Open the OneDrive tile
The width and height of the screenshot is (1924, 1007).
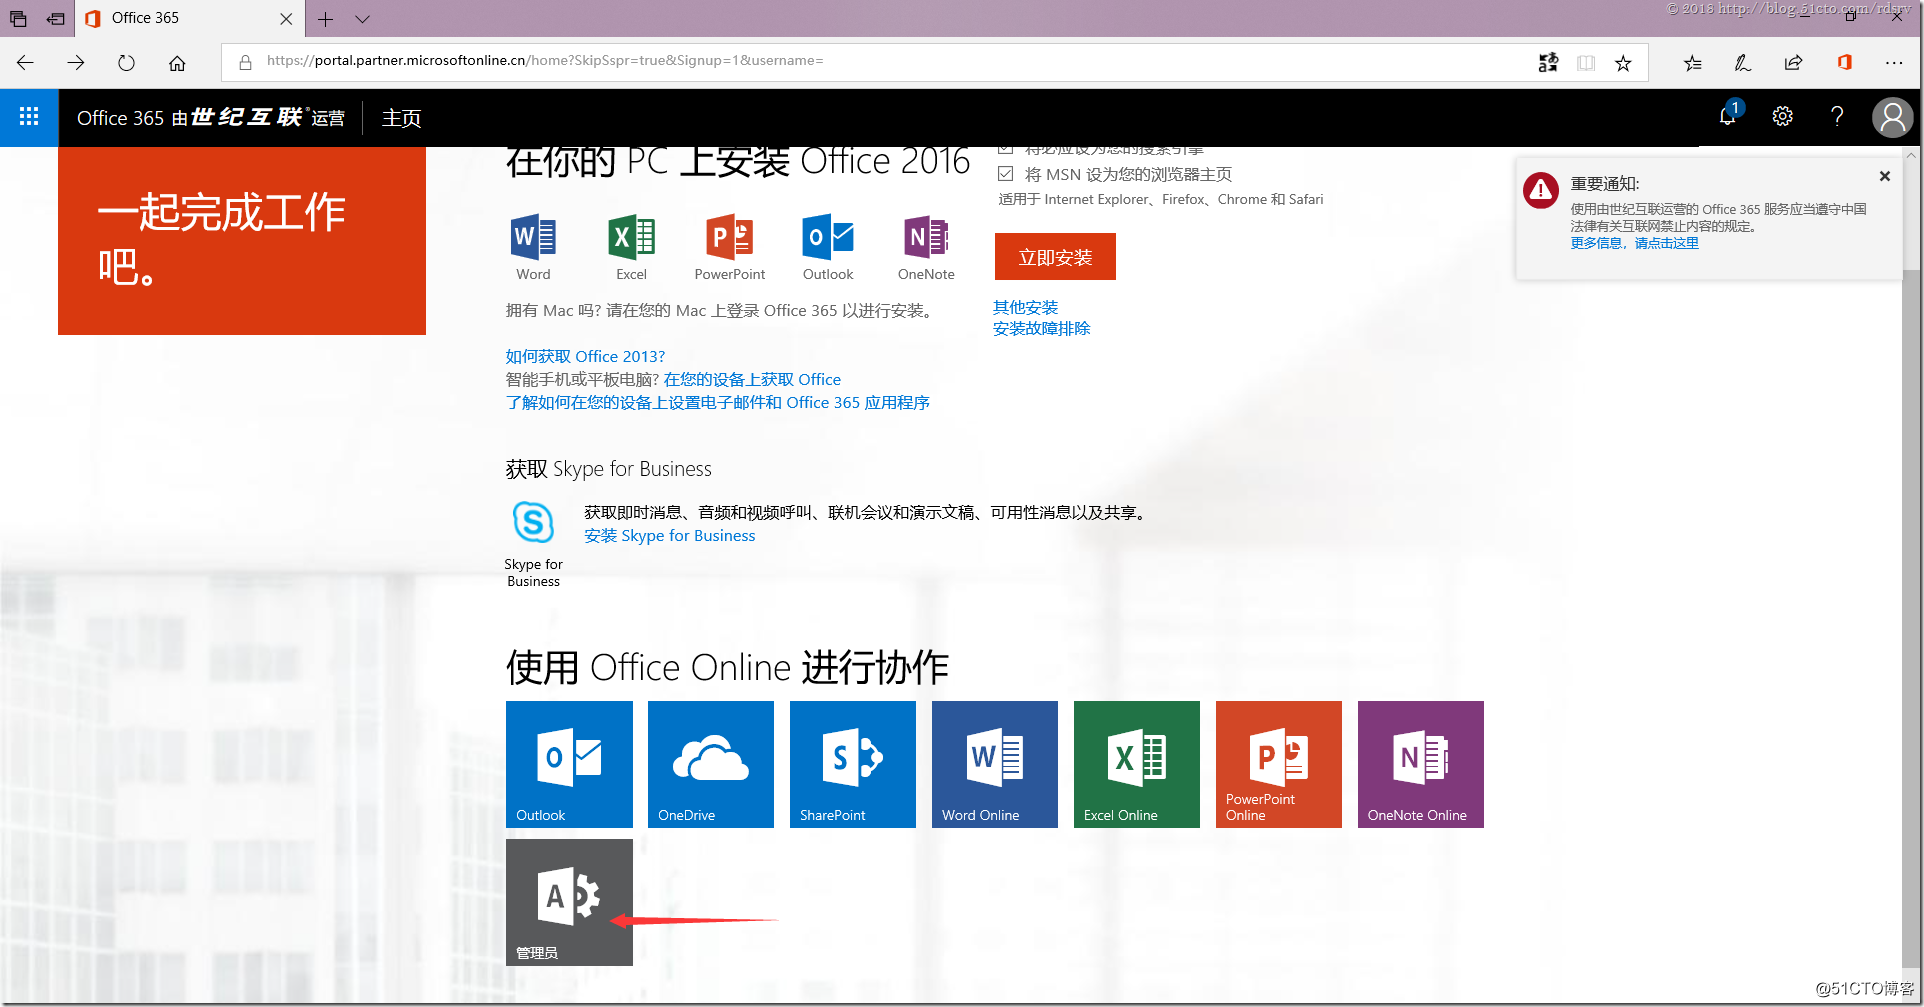(x=711, y=764)
